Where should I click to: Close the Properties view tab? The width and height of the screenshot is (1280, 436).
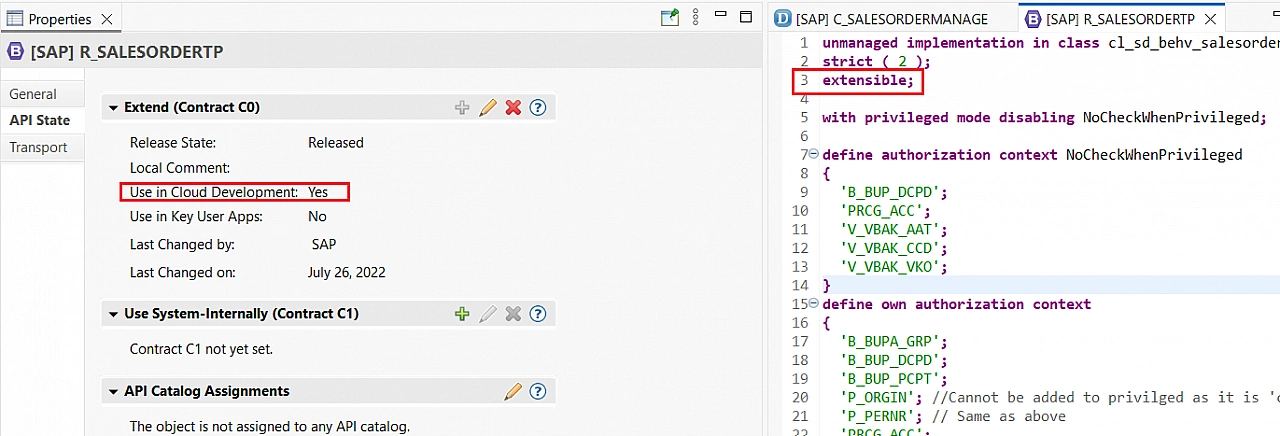click(107, 19)
